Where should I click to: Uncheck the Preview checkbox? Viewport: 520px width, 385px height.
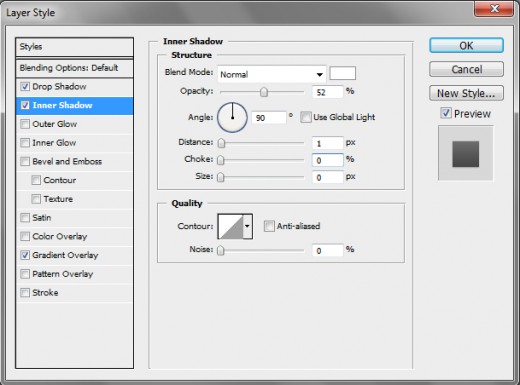click(x=446, y=113)
